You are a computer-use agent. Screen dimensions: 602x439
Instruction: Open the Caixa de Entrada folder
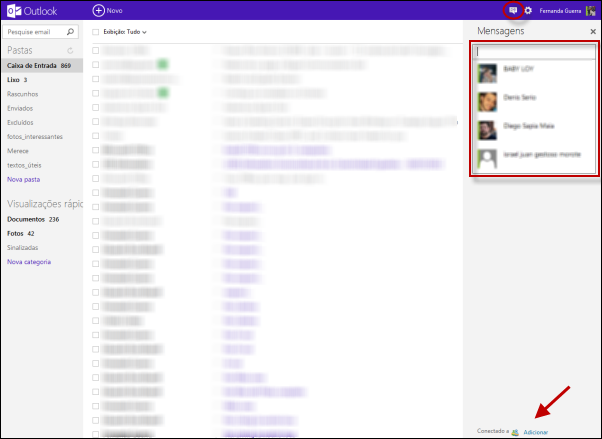click(x=32, y=65)
